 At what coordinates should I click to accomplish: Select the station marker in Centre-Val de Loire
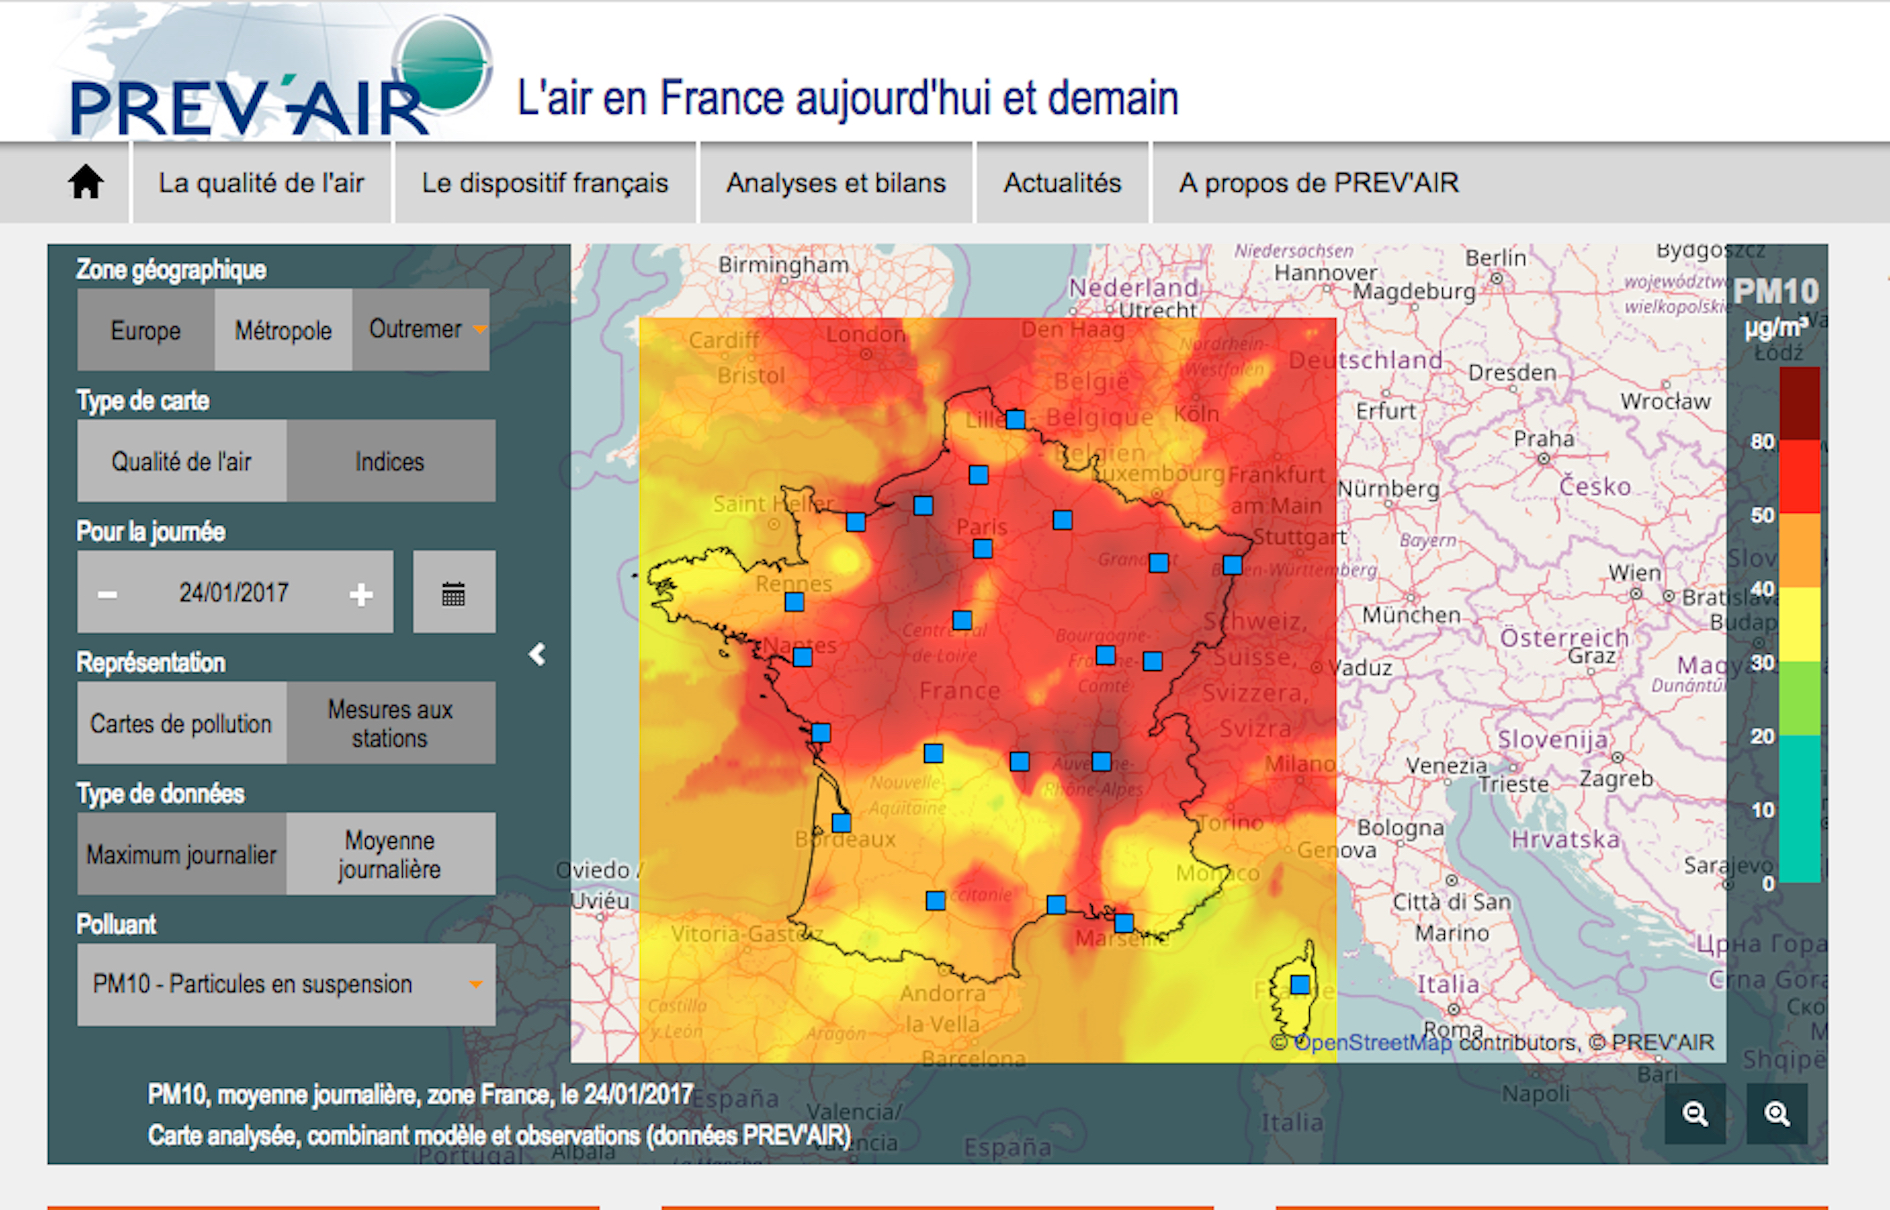962,620
